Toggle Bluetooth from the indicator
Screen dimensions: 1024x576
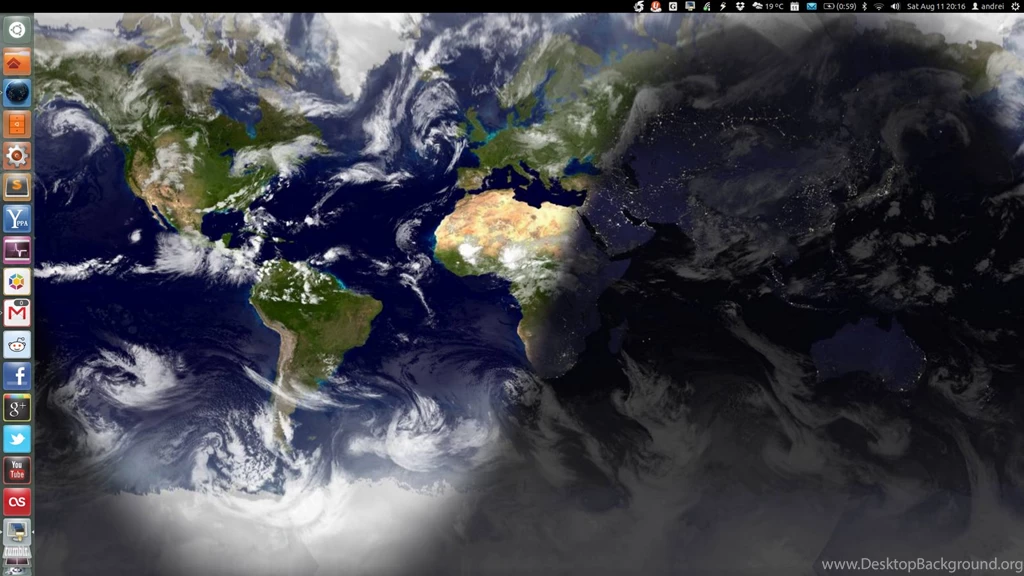866,7
